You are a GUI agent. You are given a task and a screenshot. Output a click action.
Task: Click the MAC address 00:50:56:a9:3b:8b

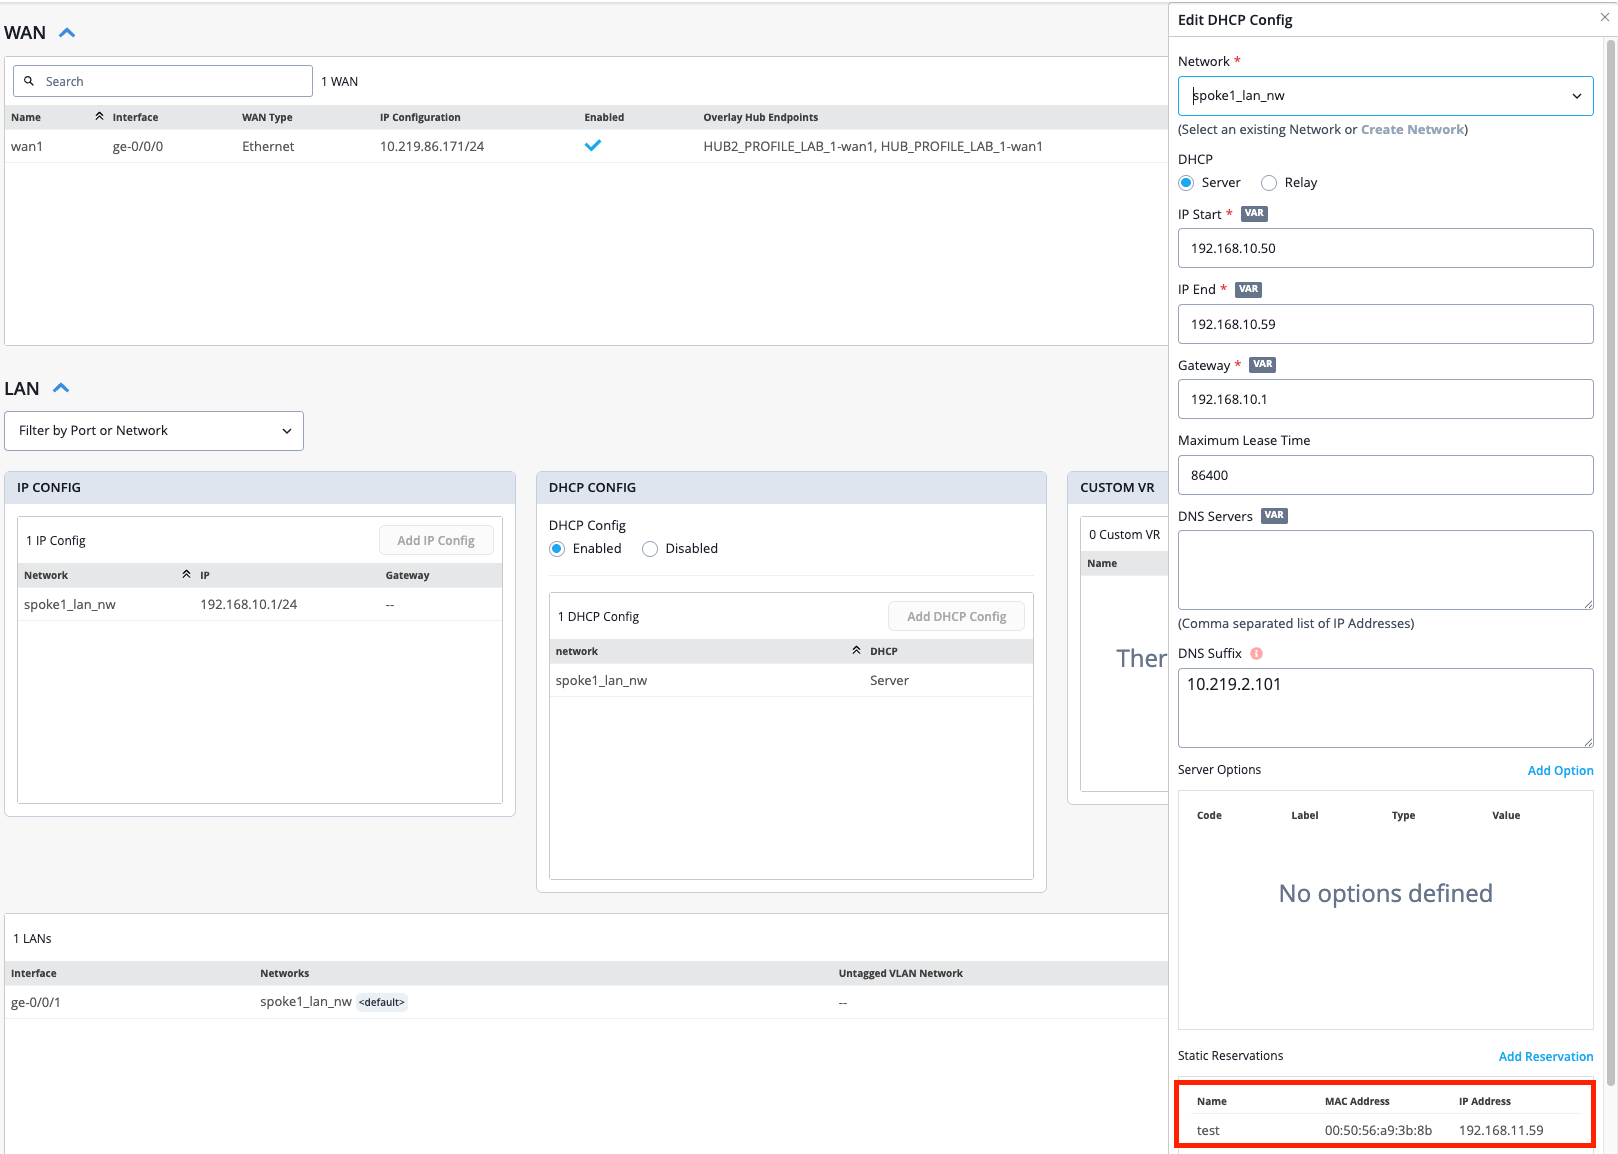point(1378,1131)
